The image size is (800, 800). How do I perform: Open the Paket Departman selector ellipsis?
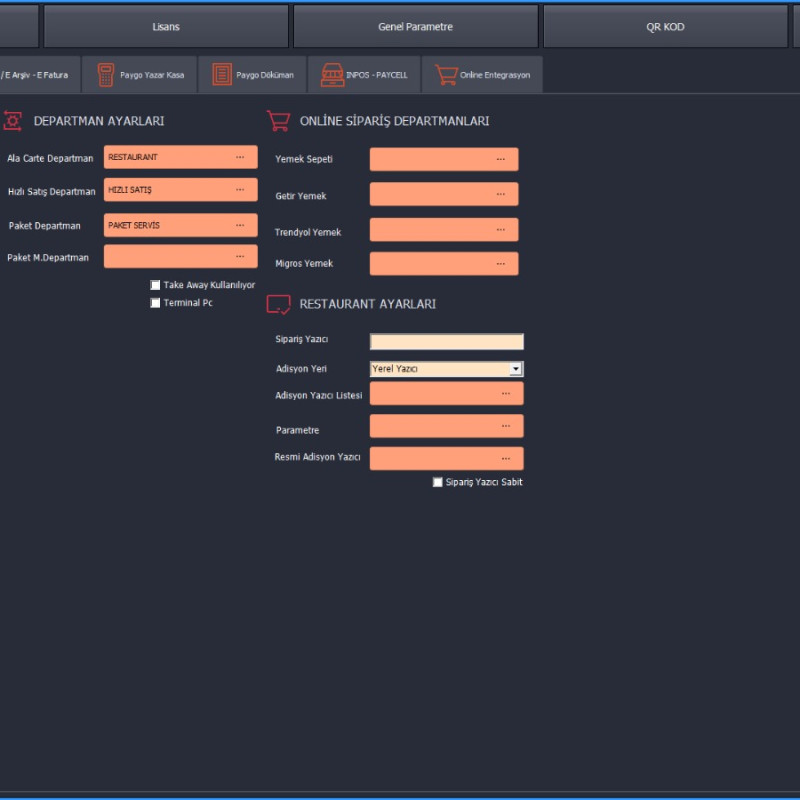click(x=240, y=225)
